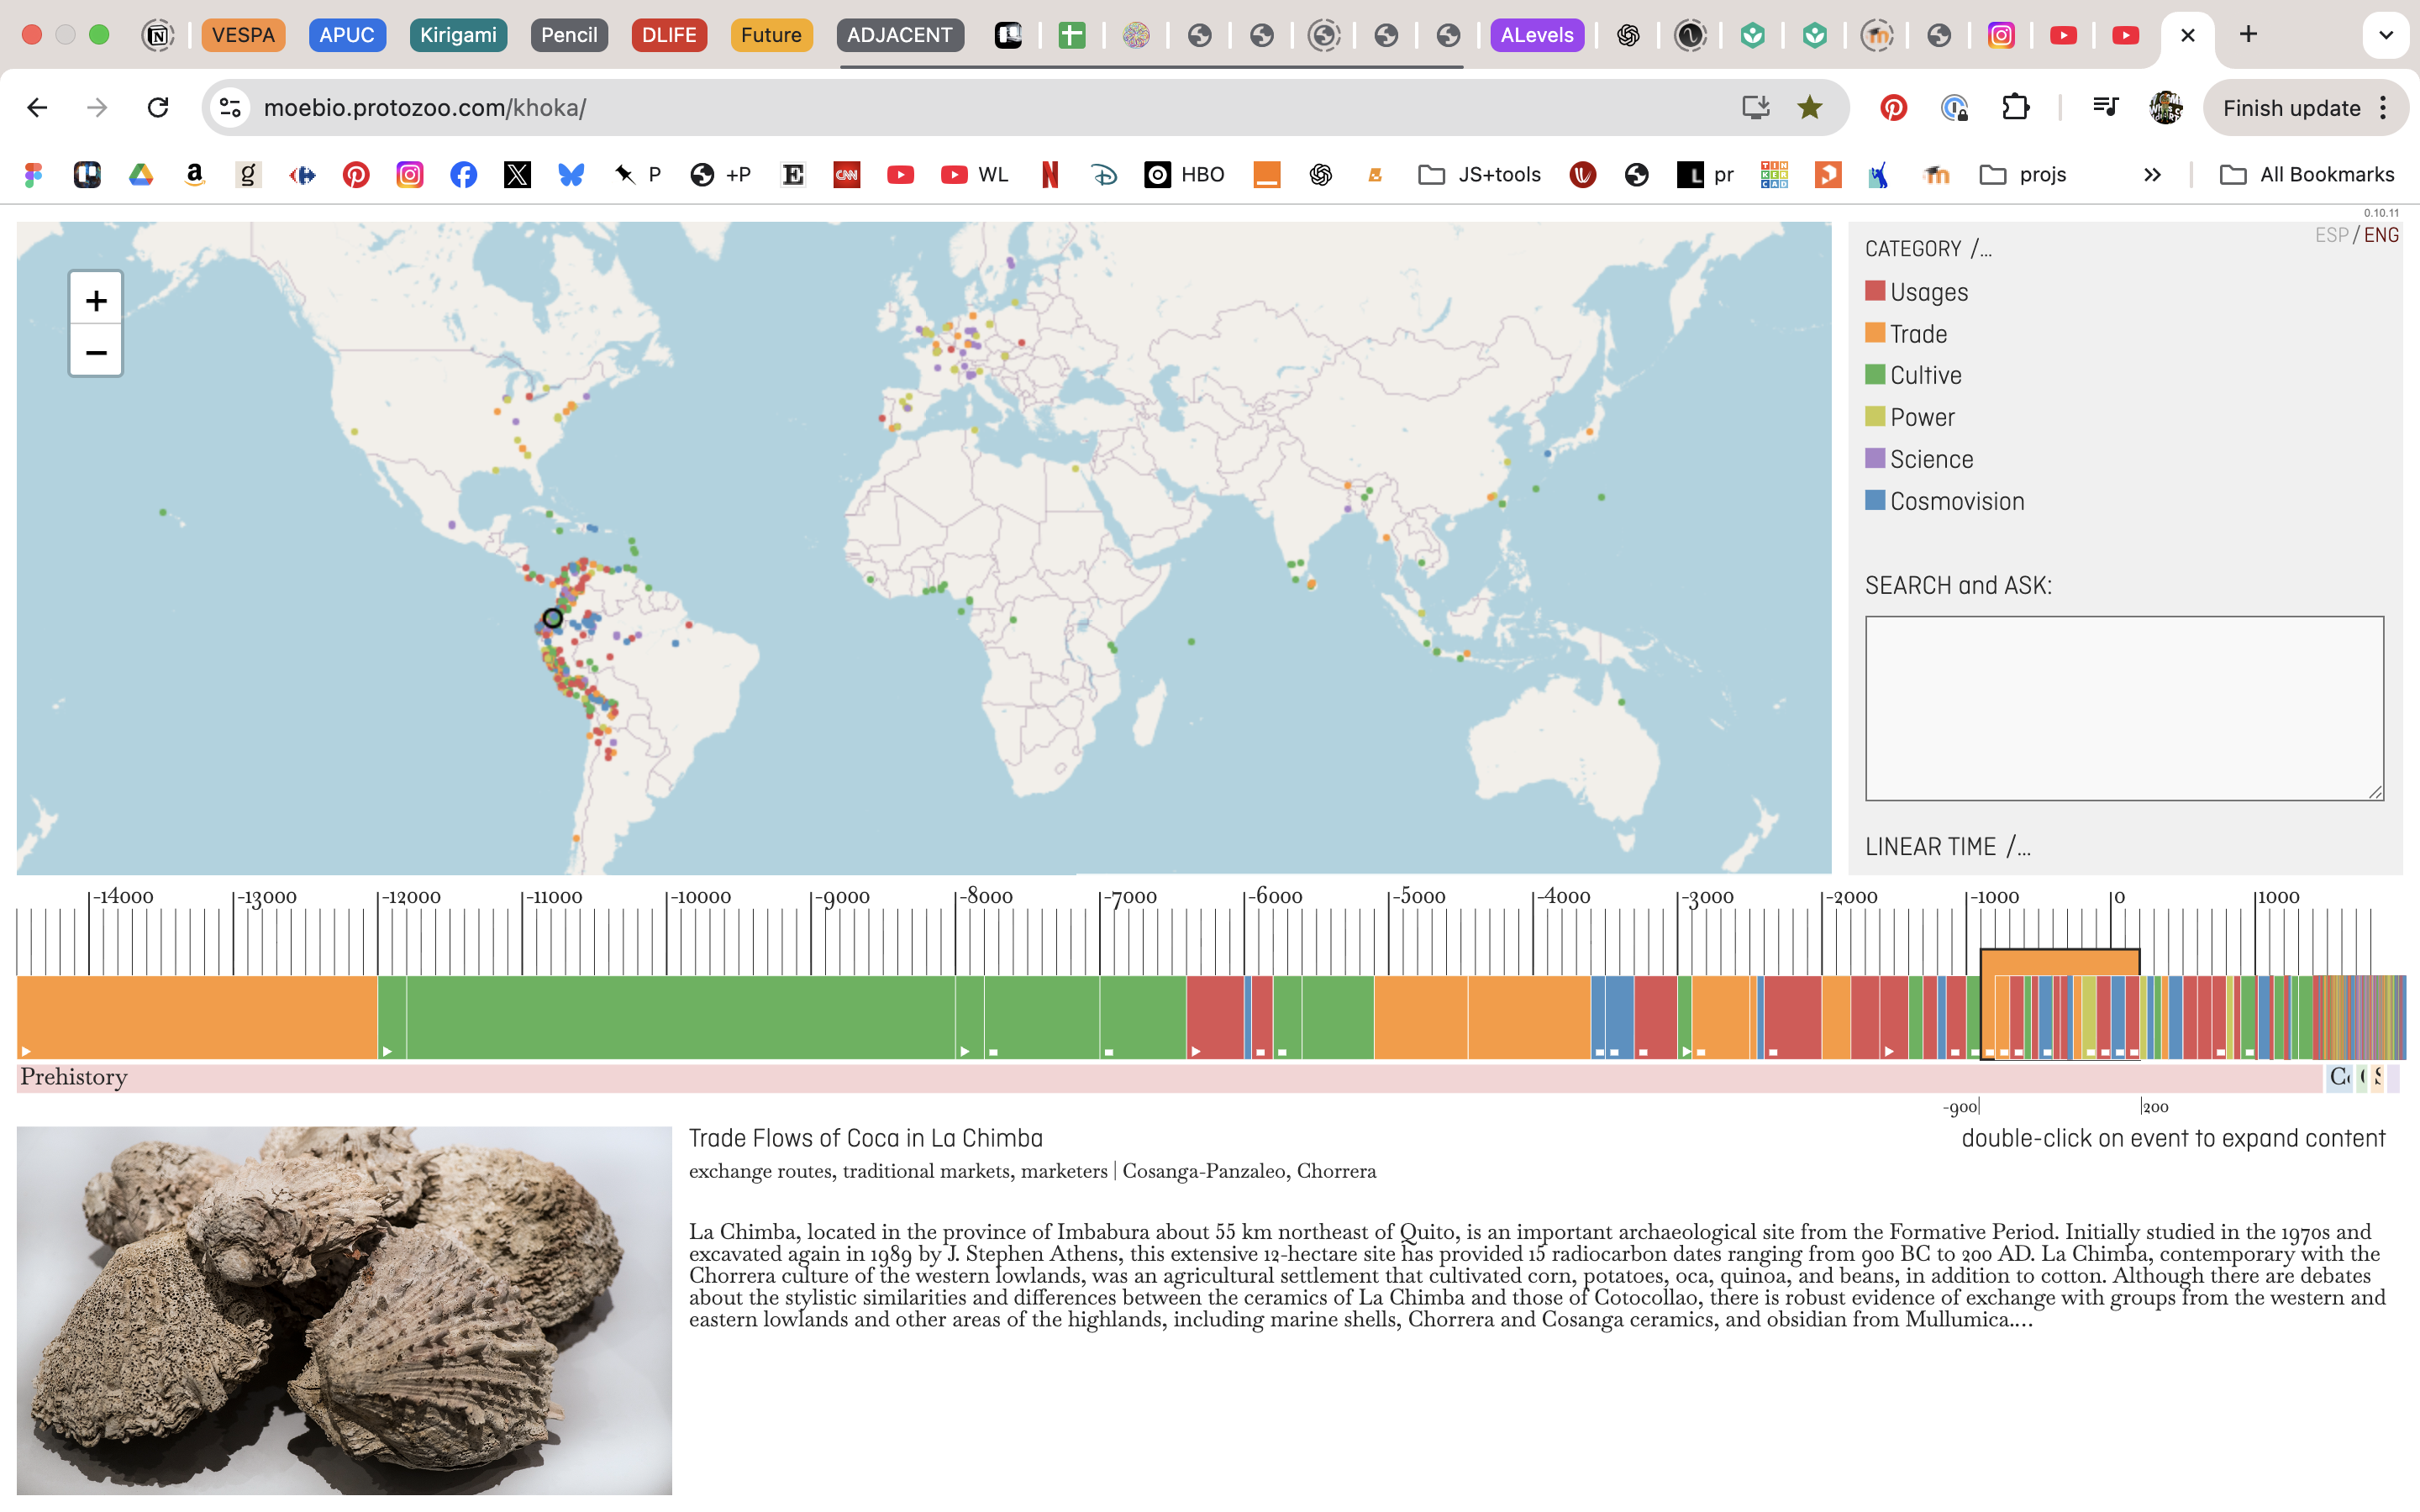Click the Finish update button
This screenshot has width=2420, height=1512.
pos(2291,108)
